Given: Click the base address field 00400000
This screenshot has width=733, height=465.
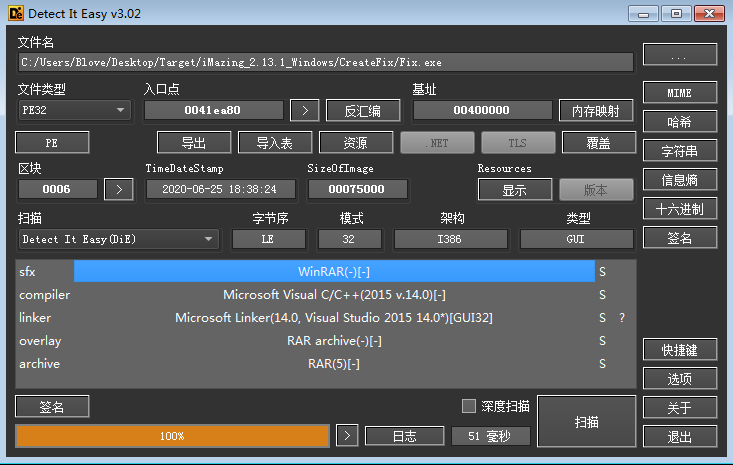Looking at the screenshot, I should click(x=482, y=110).
